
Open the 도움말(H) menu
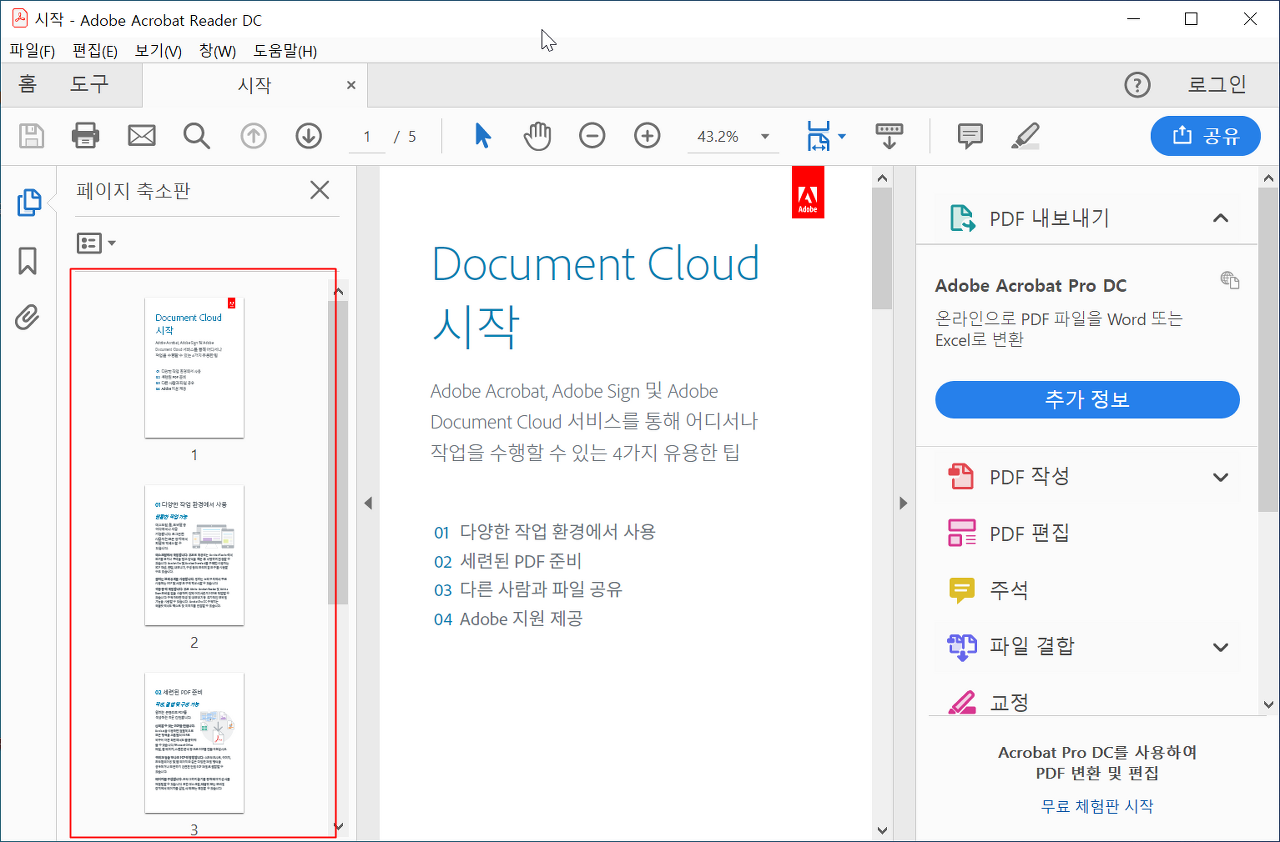285,51
